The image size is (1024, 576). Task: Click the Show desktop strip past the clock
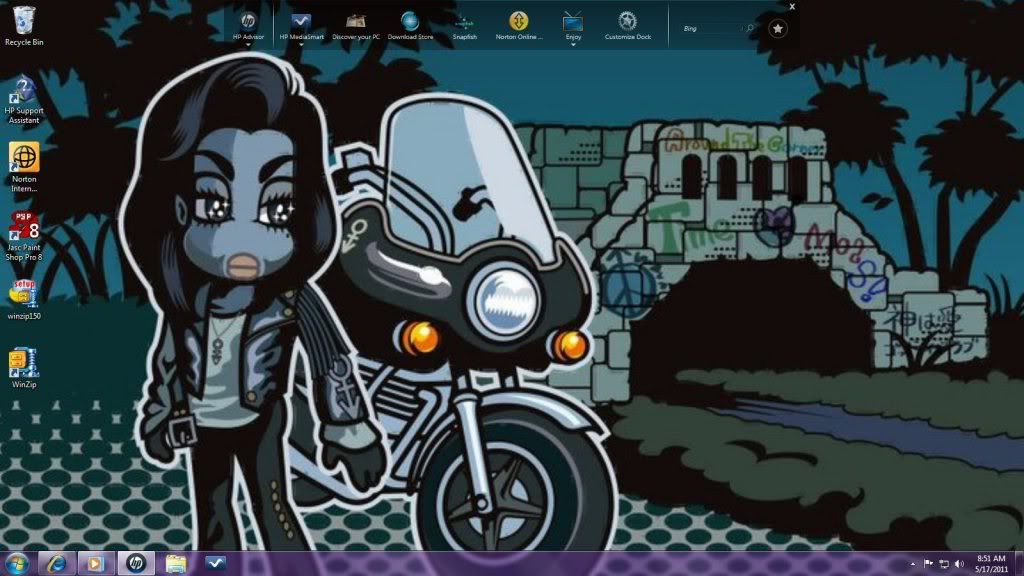click(1019, 564)
